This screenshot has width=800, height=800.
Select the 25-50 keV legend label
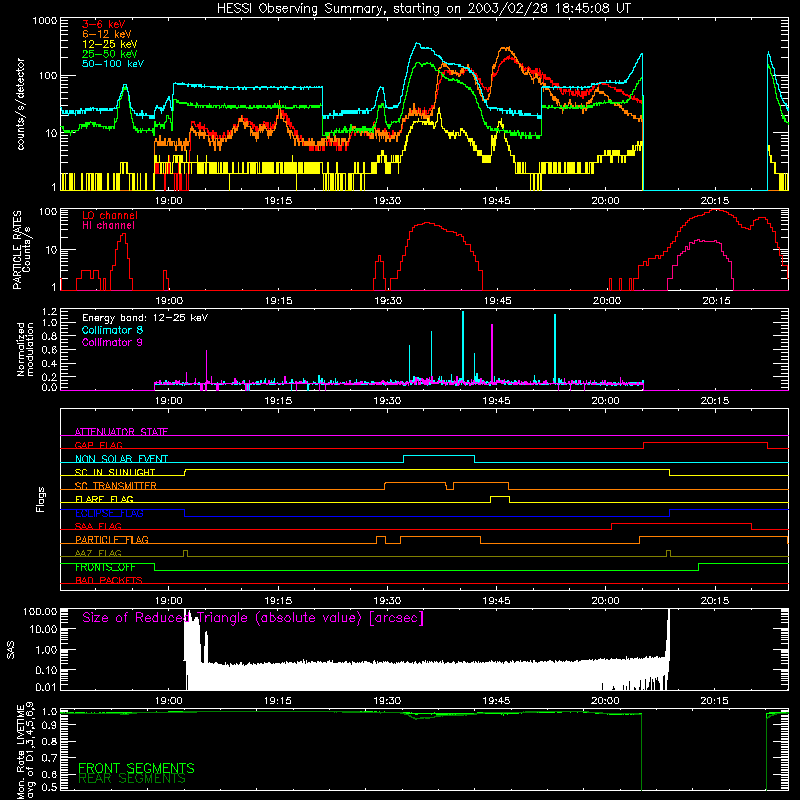click(x=110, y=54)
